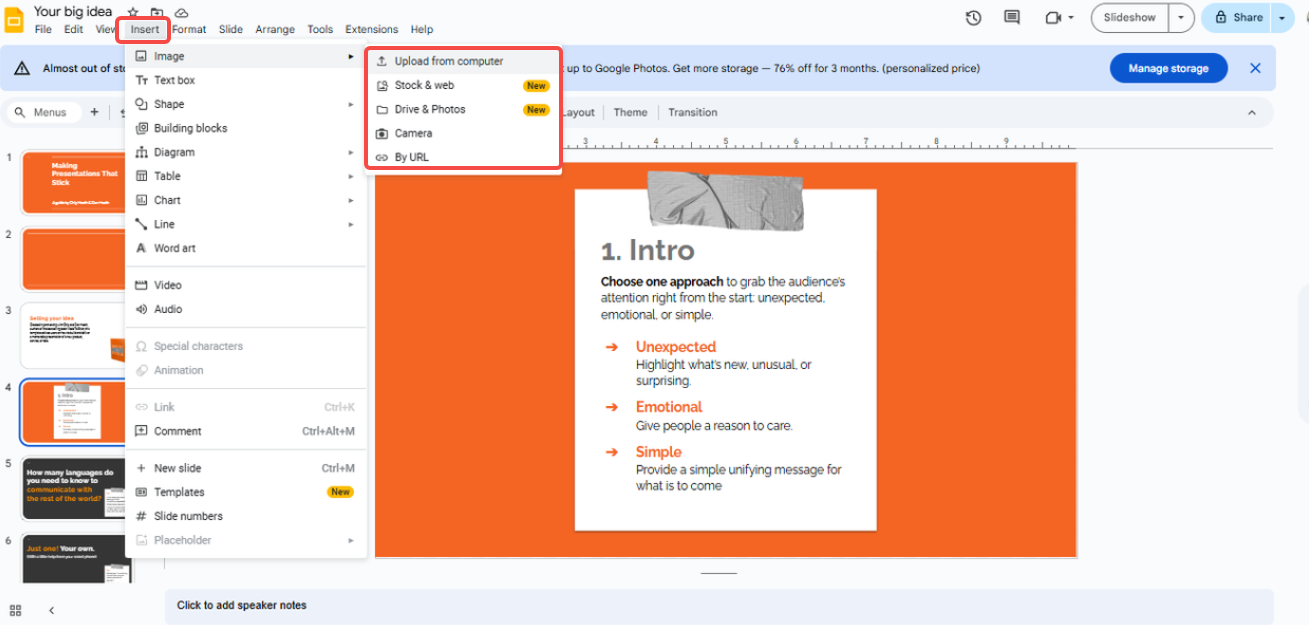Open the Slideshow dropdown arrow
Viewport: 1309px width, 625px height.
tap(1180, 17)
